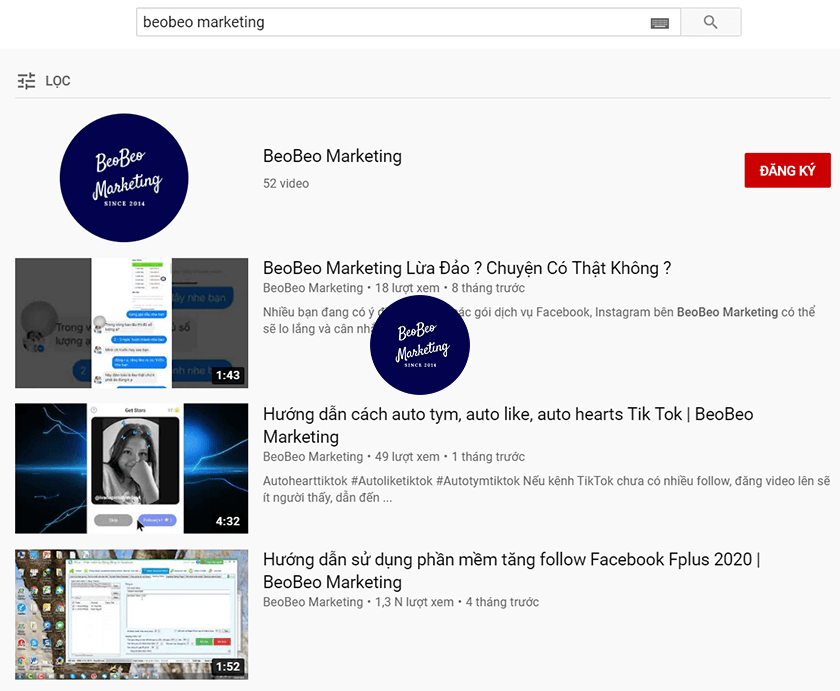Click the magnifying glass search icon
The width and height of the screenshot is (840, 691).
[x=710, y=21]
